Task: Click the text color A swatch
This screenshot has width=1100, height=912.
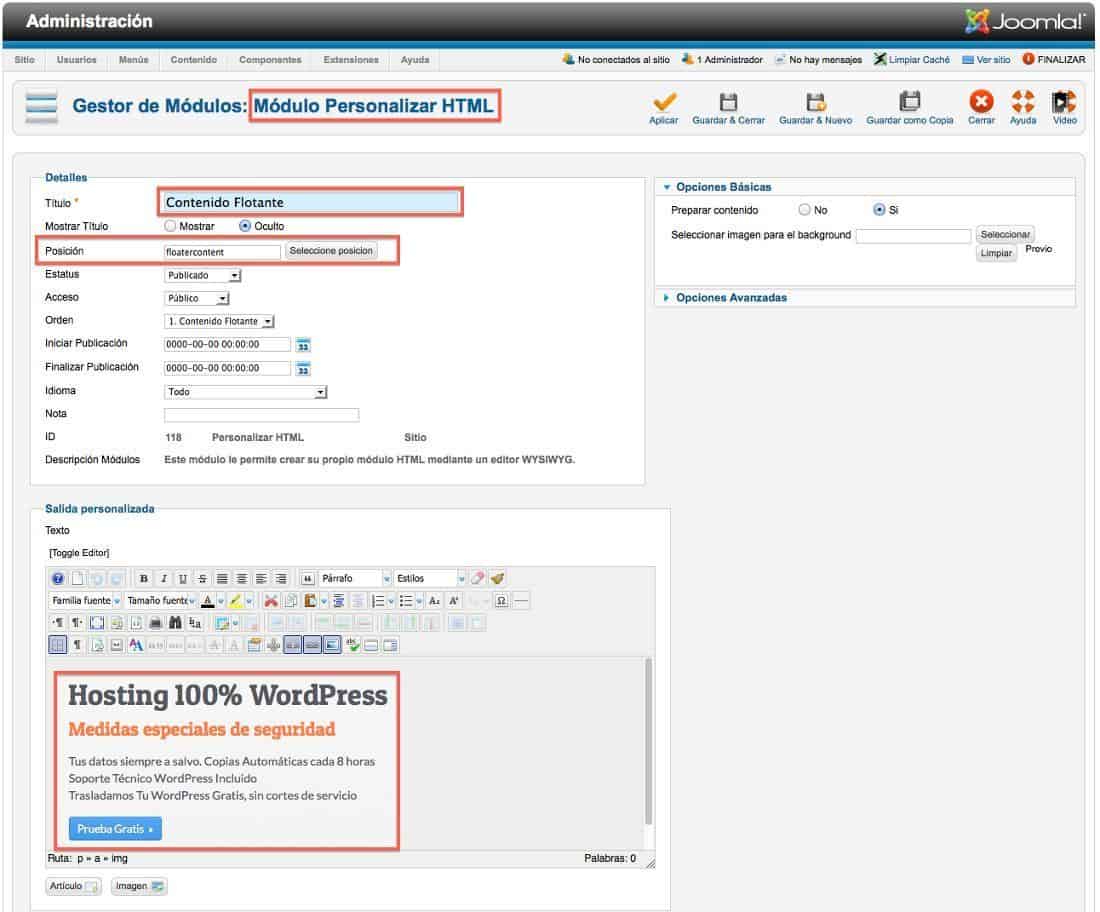Action: [208, 601]
